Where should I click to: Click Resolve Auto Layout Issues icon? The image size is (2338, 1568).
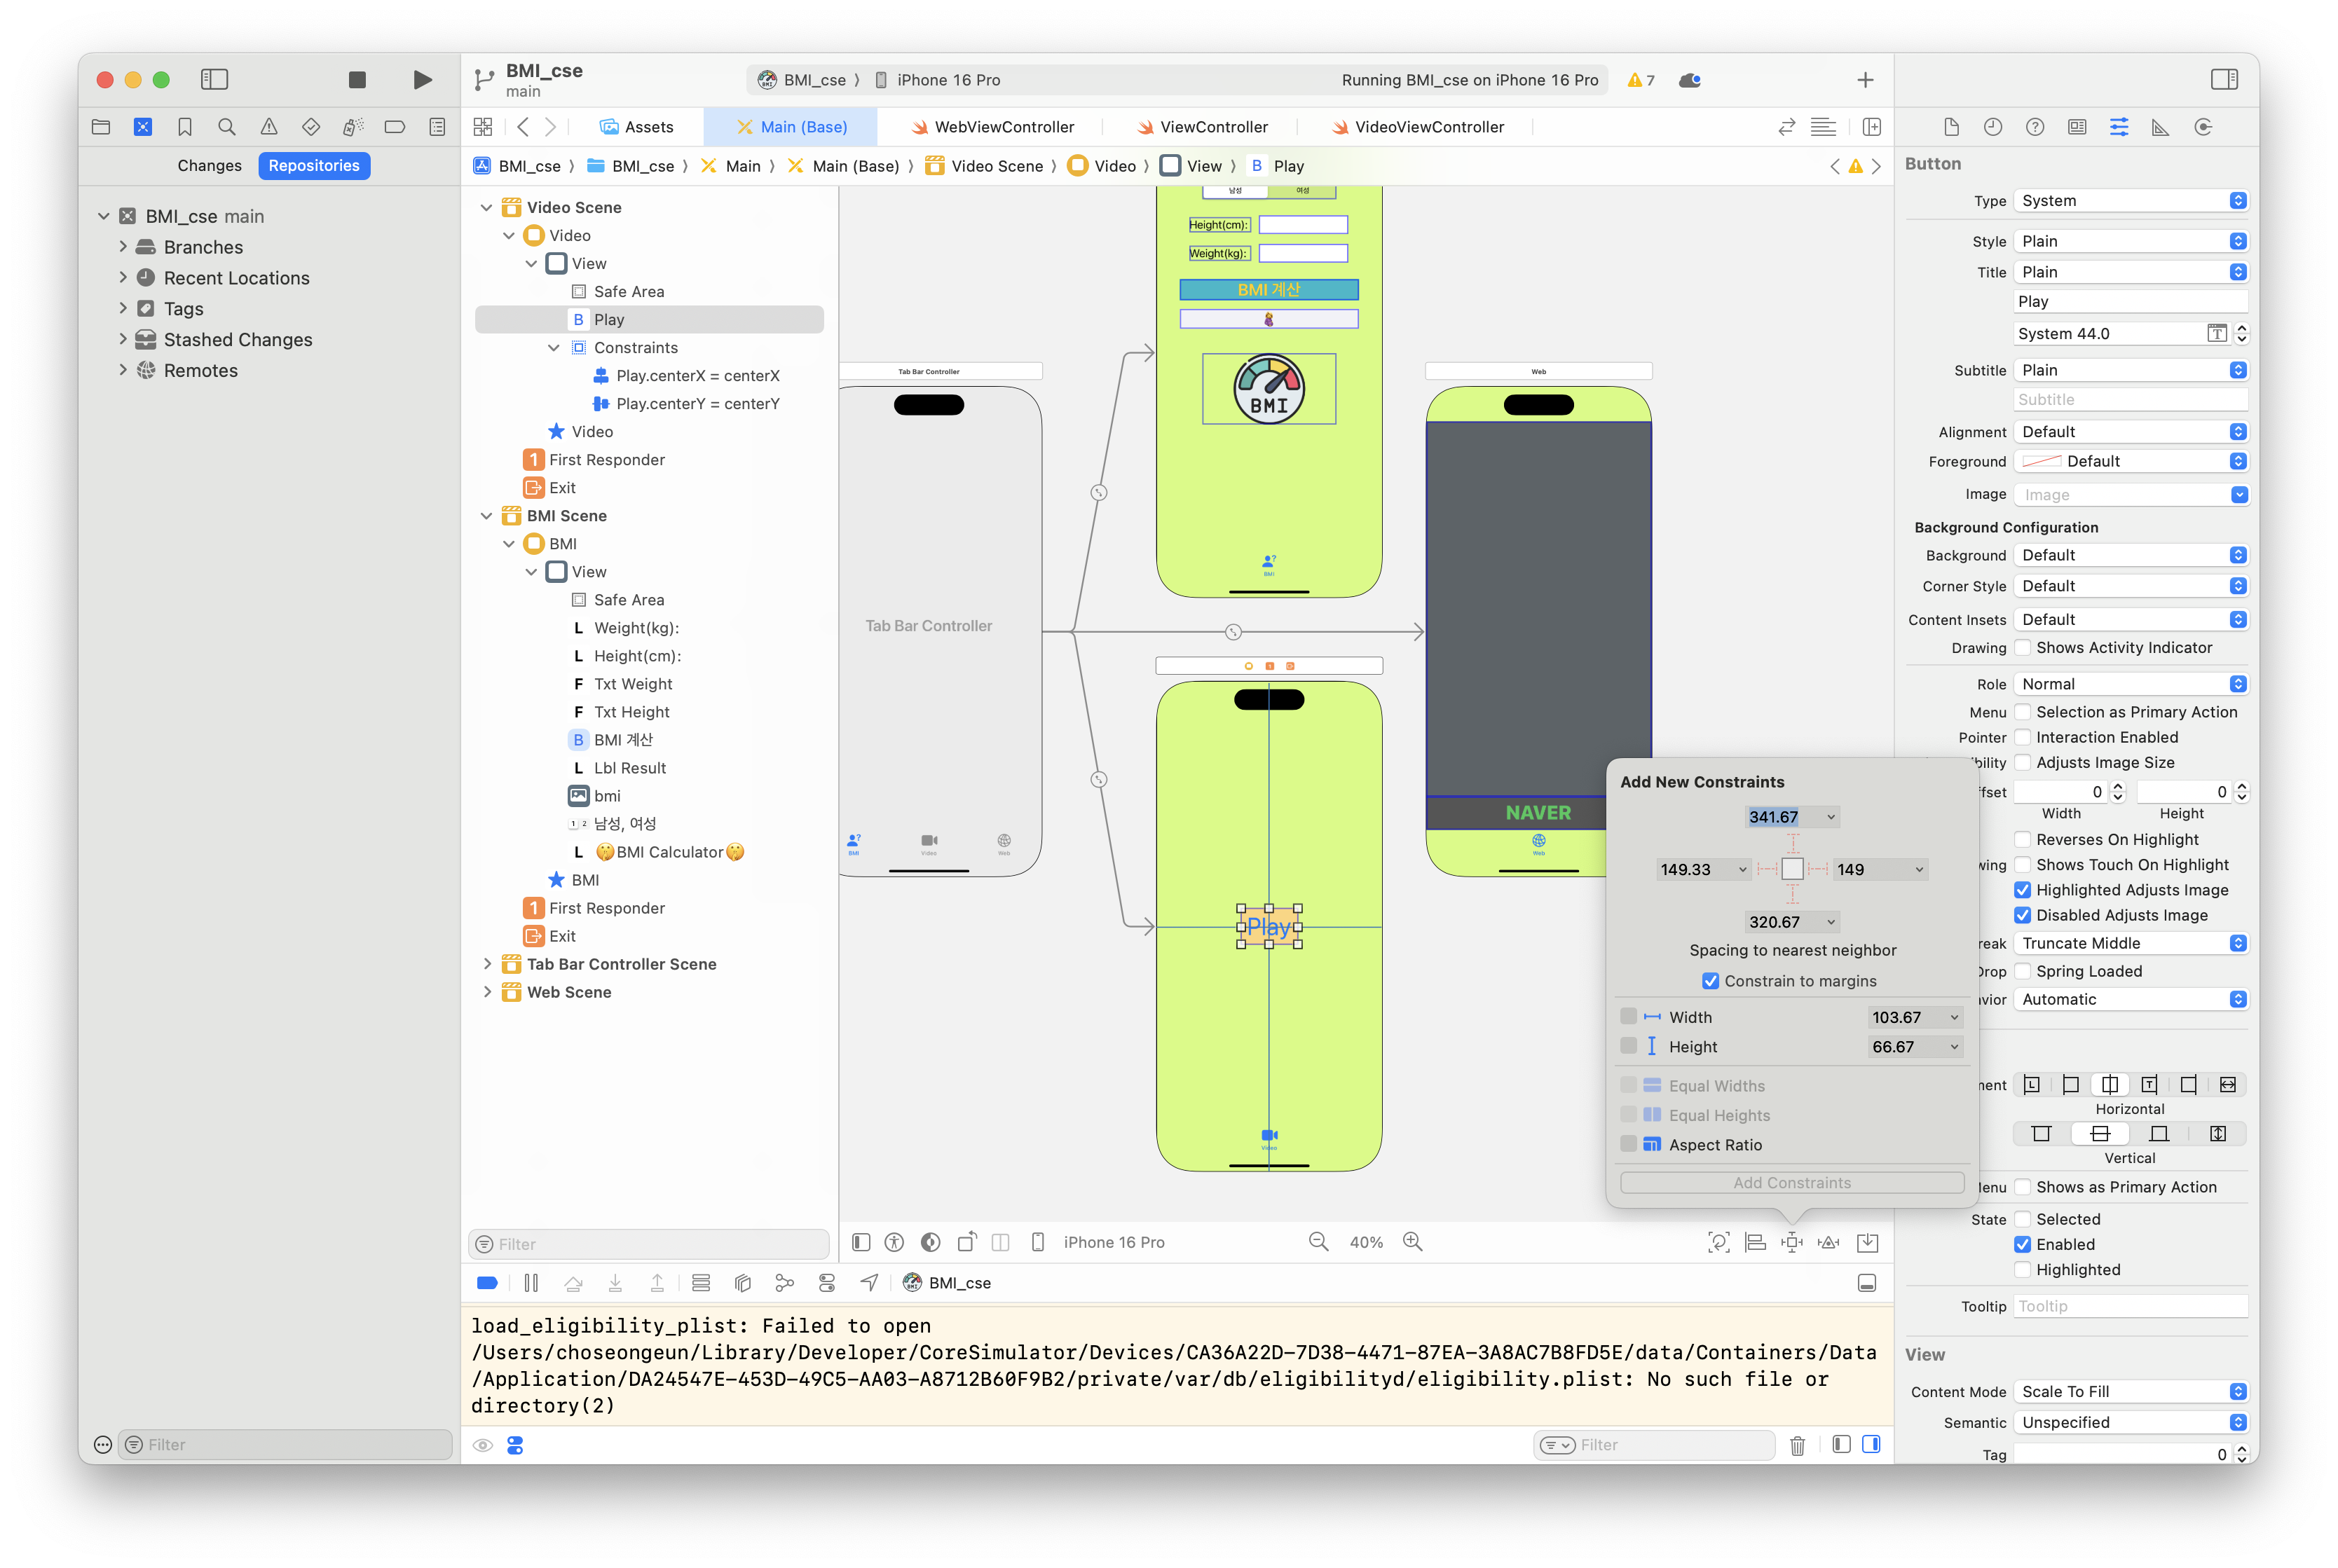pos(1829,1242)
